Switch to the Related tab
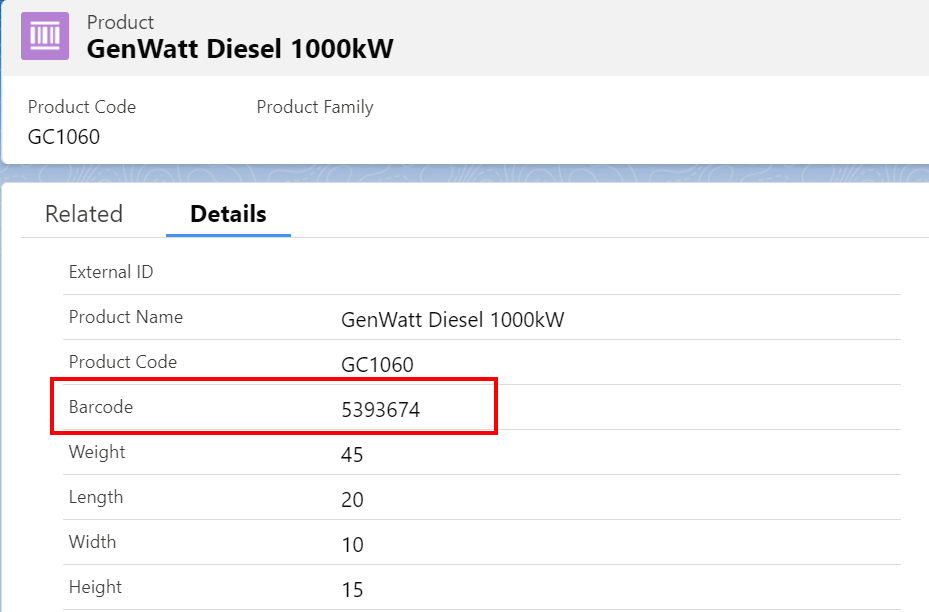929x612 pixels. [84, 214]
